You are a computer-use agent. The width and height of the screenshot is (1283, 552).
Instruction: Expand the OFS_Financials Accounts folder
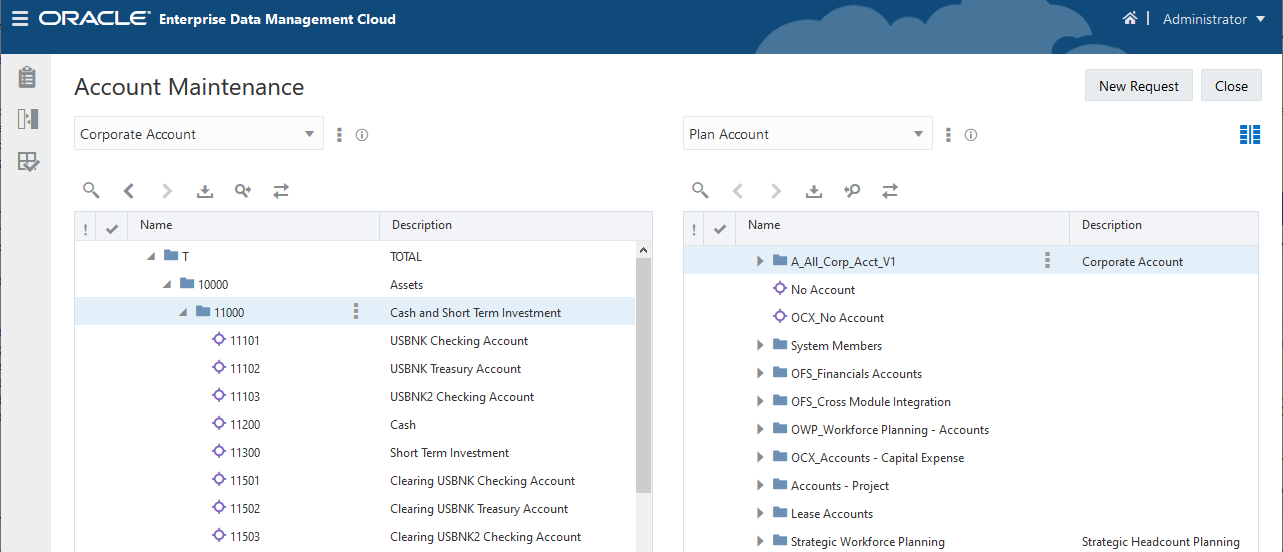761,374
